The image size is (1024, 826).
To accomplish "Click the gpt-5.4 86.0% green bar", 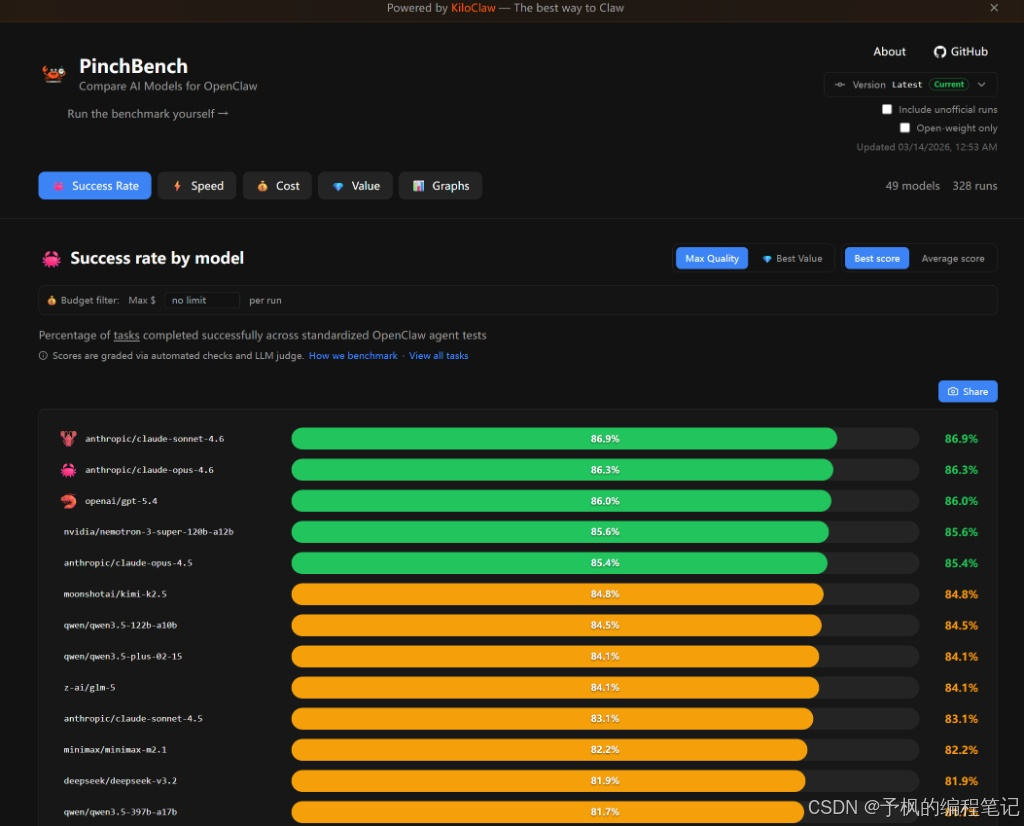I will [561, 501].
